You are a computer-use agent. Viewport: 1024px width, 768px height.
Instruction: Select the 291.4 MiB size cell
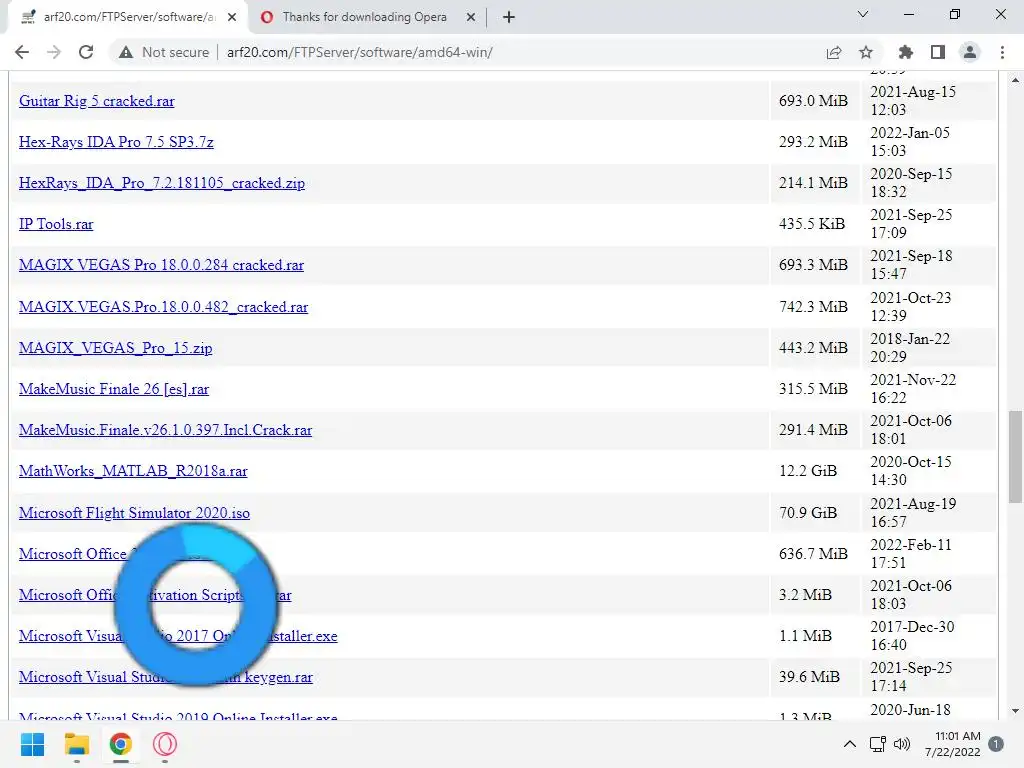click(815, 430)
